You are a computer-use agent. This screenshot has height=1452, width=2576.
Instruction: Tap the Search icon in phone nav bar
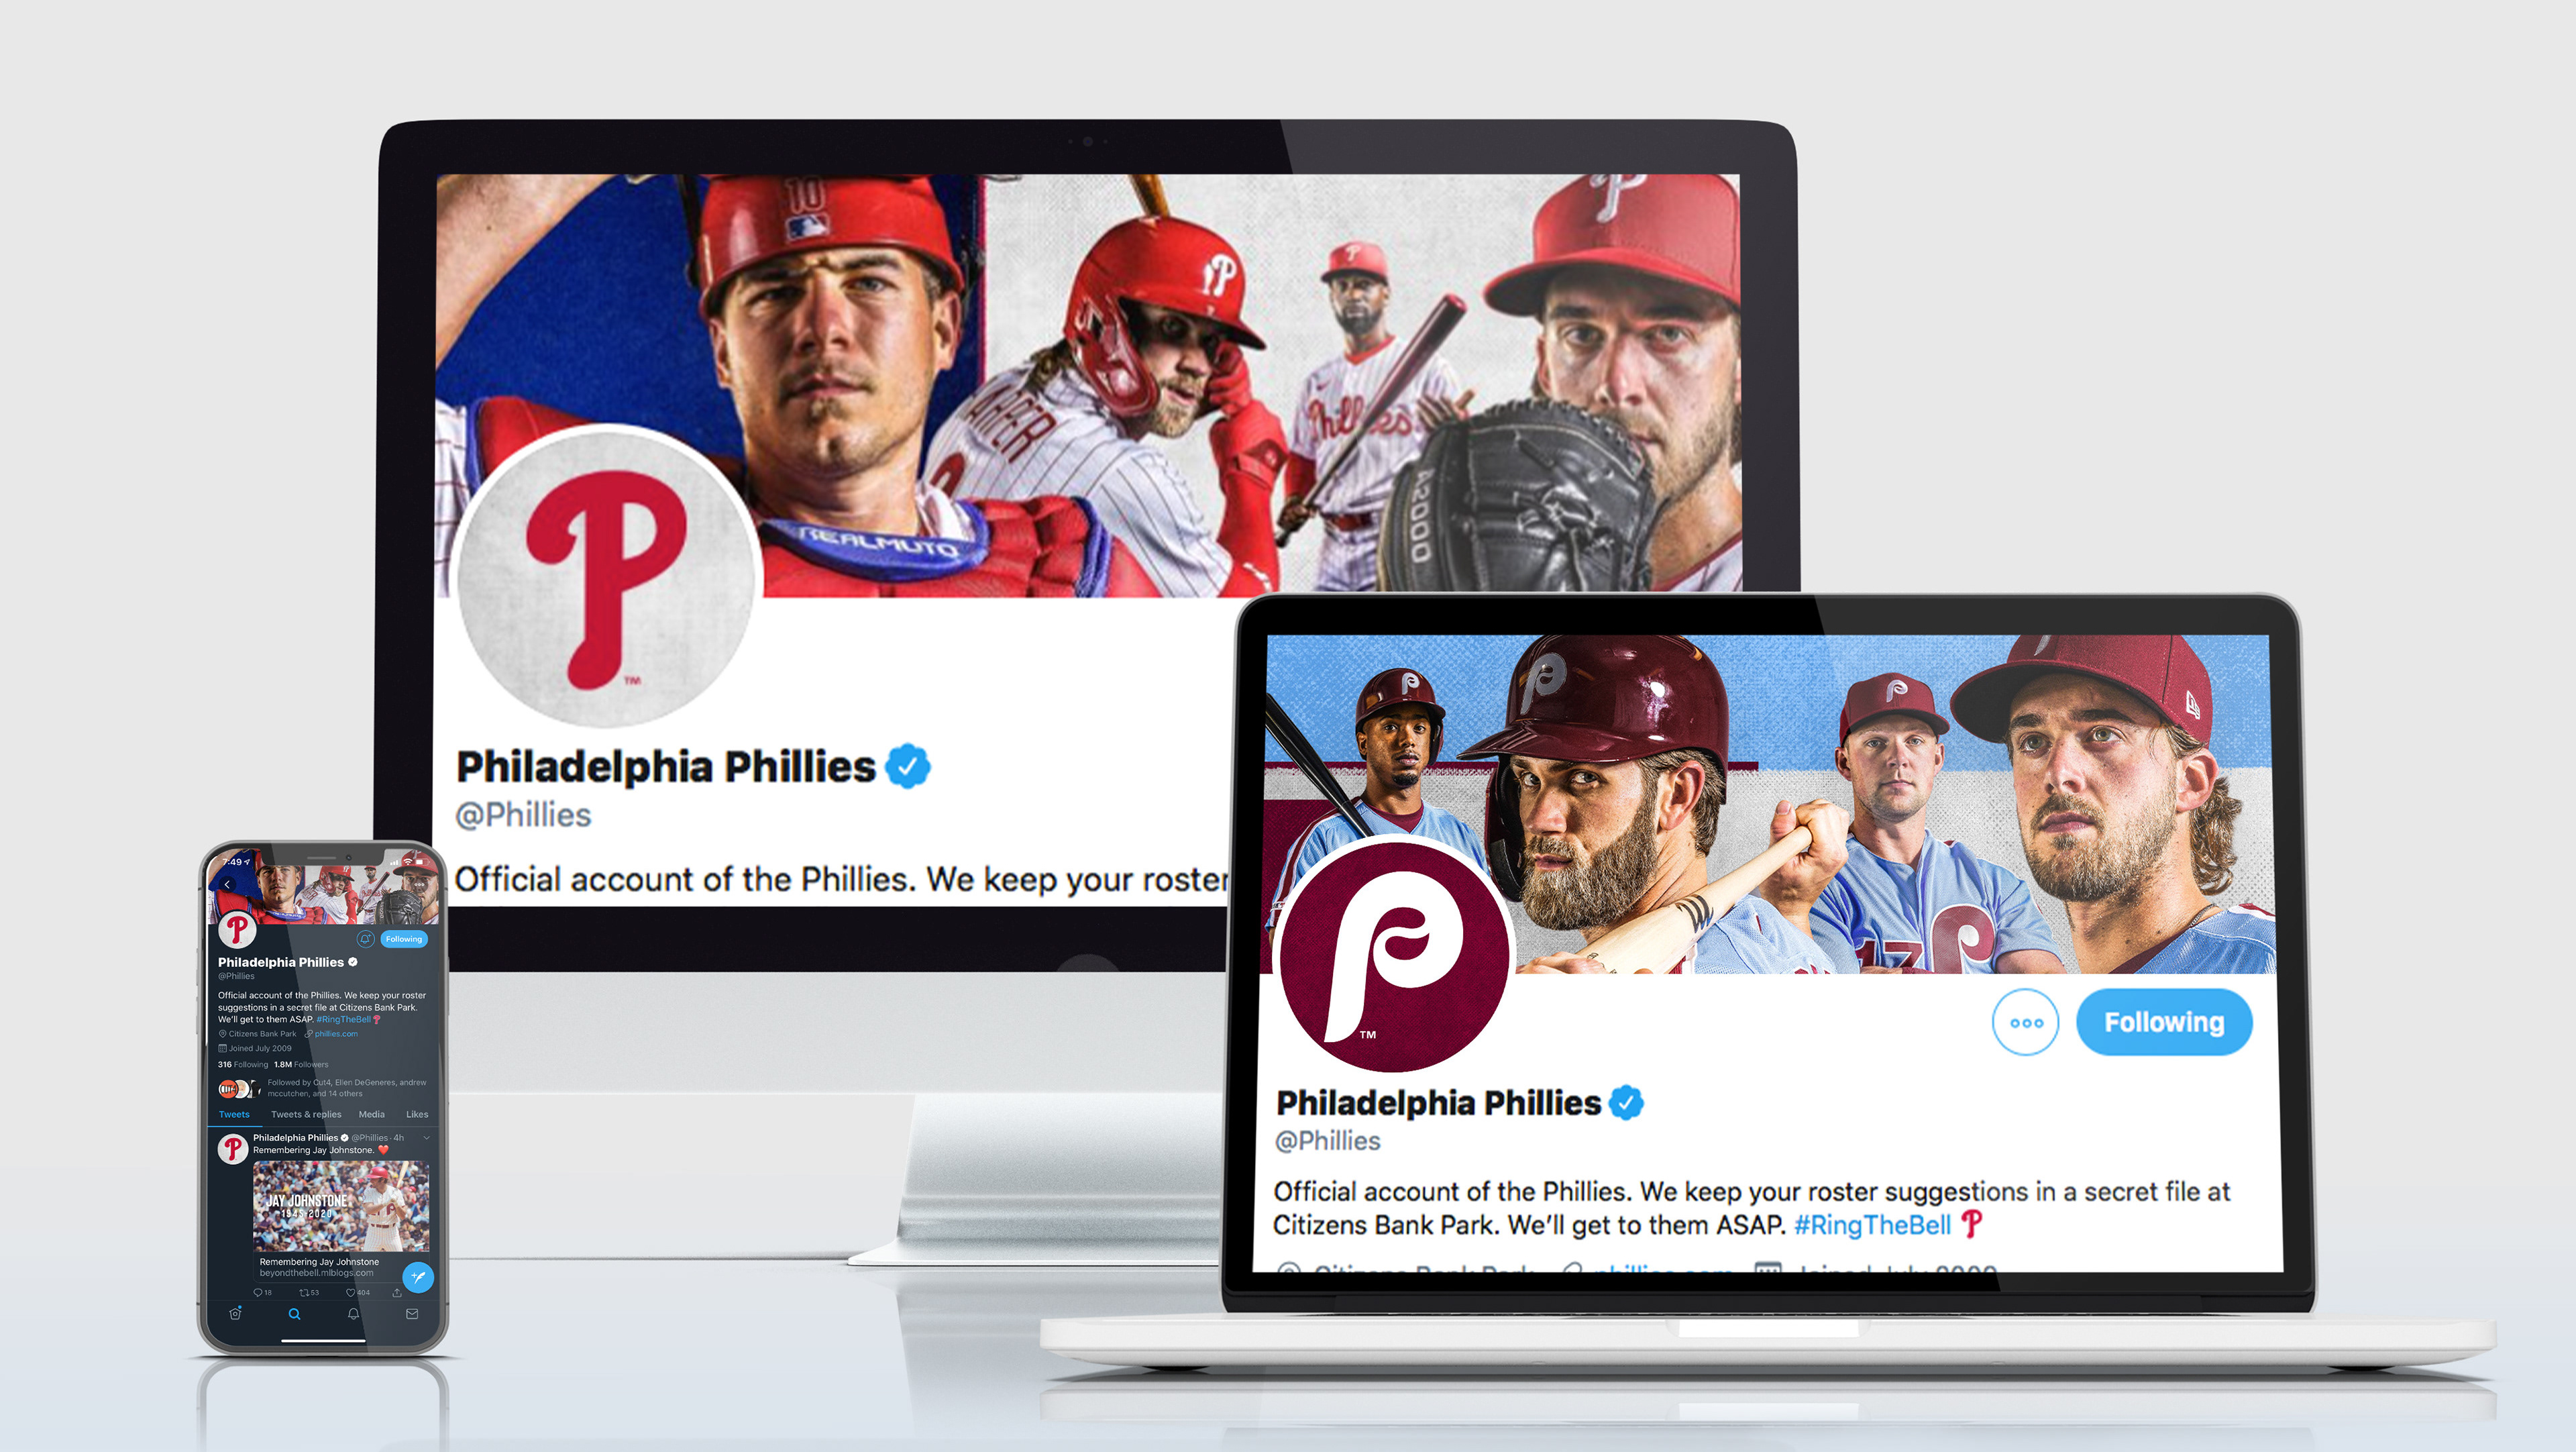[x=295, y=1314]
